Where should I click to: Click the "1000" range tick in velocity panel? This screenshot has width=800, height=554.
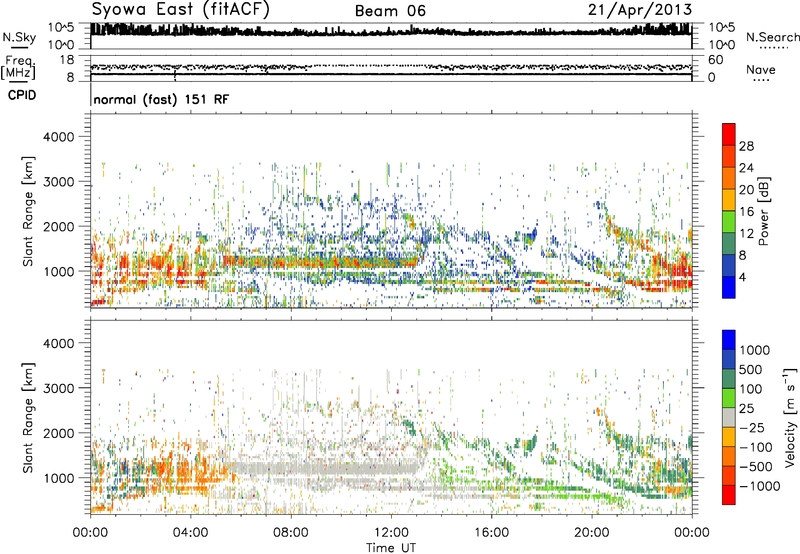pyautogui.click(x=59, y=478)
